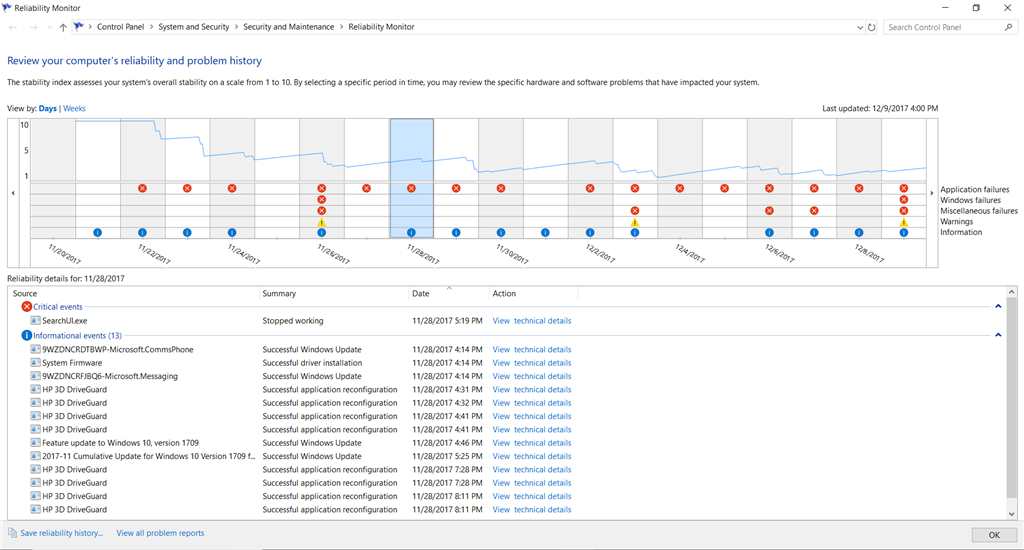
Task: Select the SearchUI.exe row
Action: click(x=507, y=321)
